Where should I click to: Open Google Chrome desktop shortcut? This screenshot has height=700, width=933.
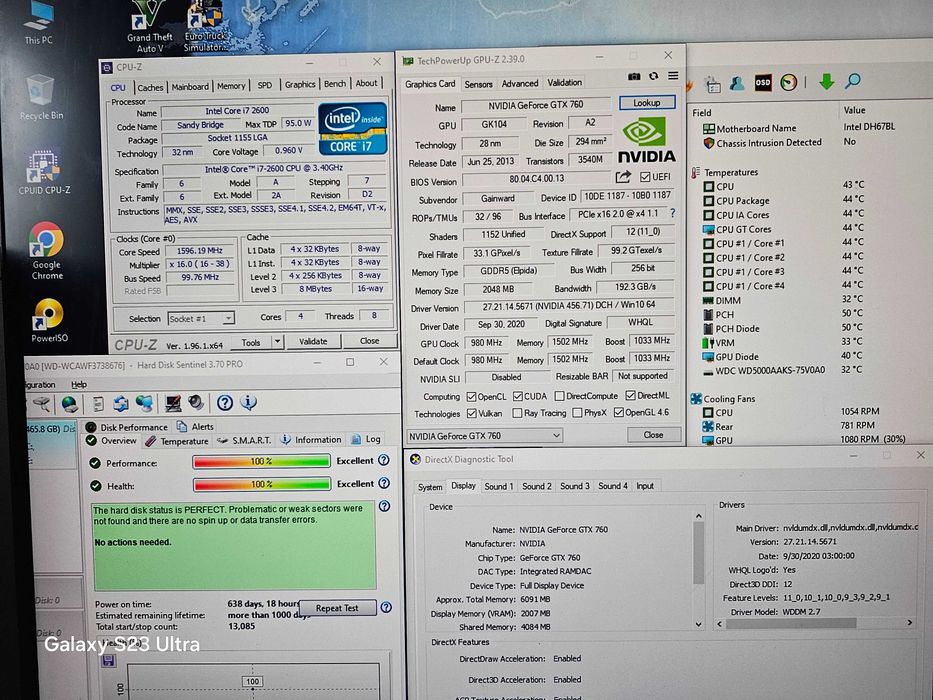click(46, 251)
